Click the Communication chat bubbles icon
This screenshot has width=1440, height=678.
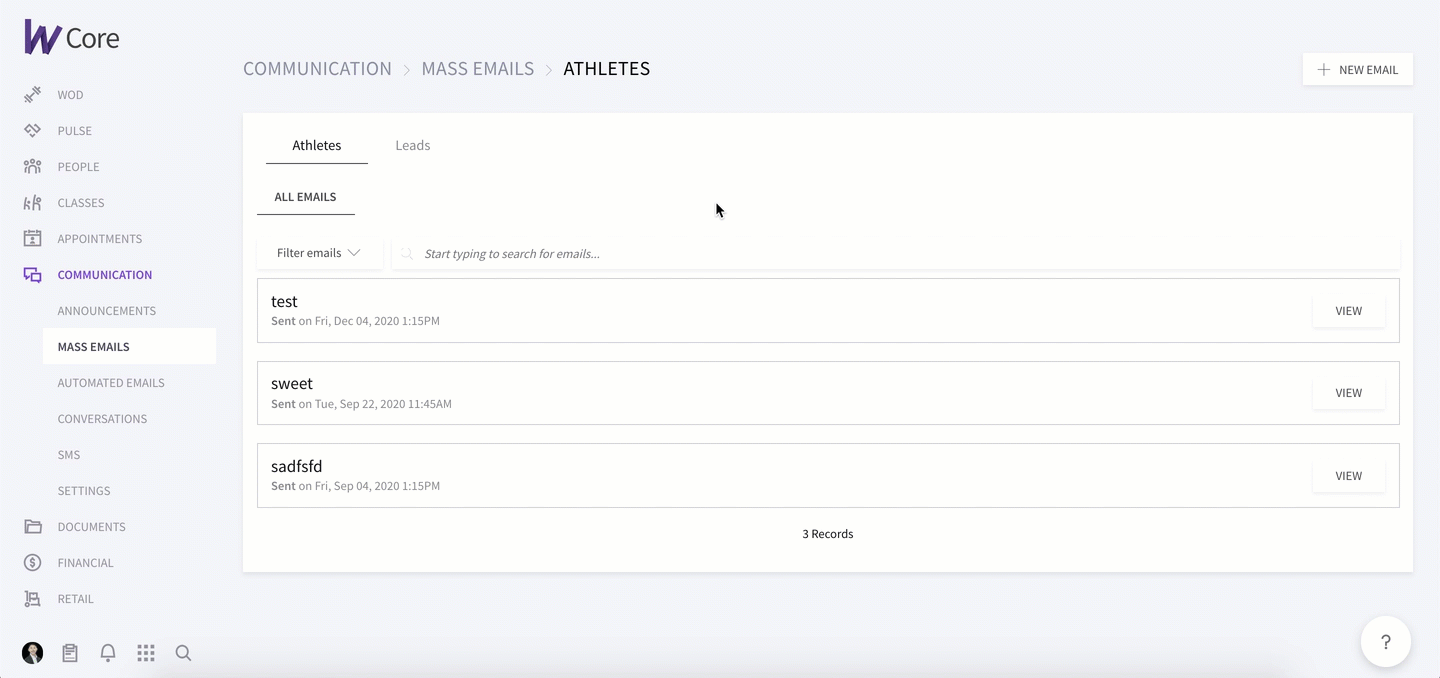click(33, 274)
